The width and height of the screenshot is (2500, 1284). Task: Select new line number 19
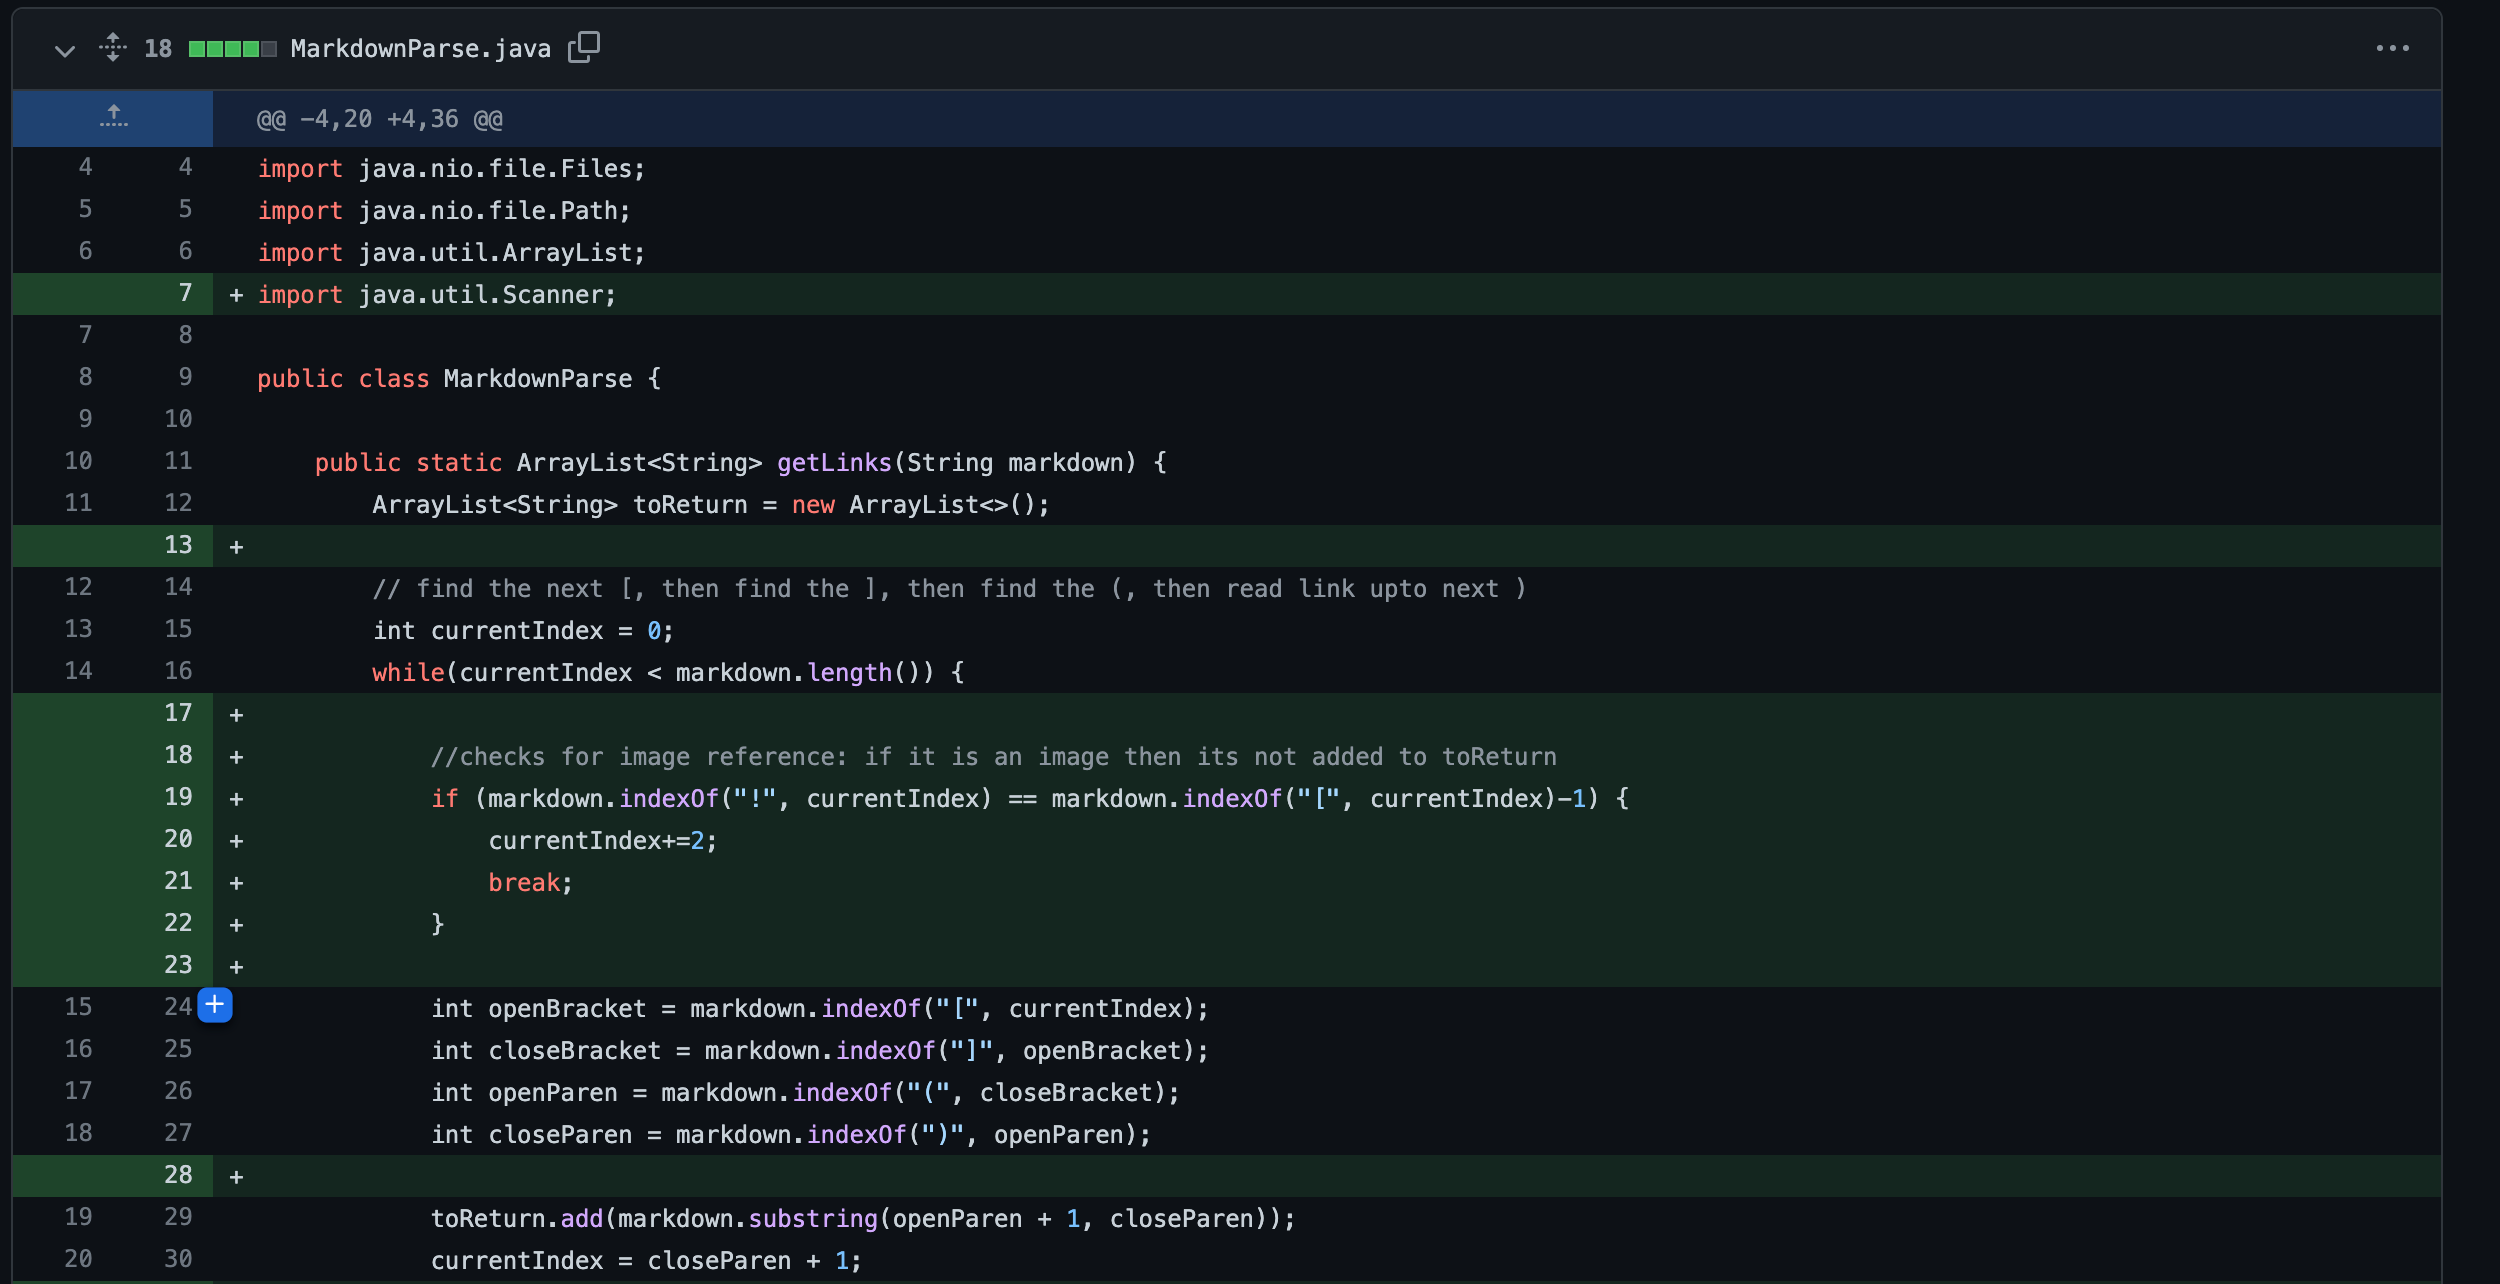(178, 797)
